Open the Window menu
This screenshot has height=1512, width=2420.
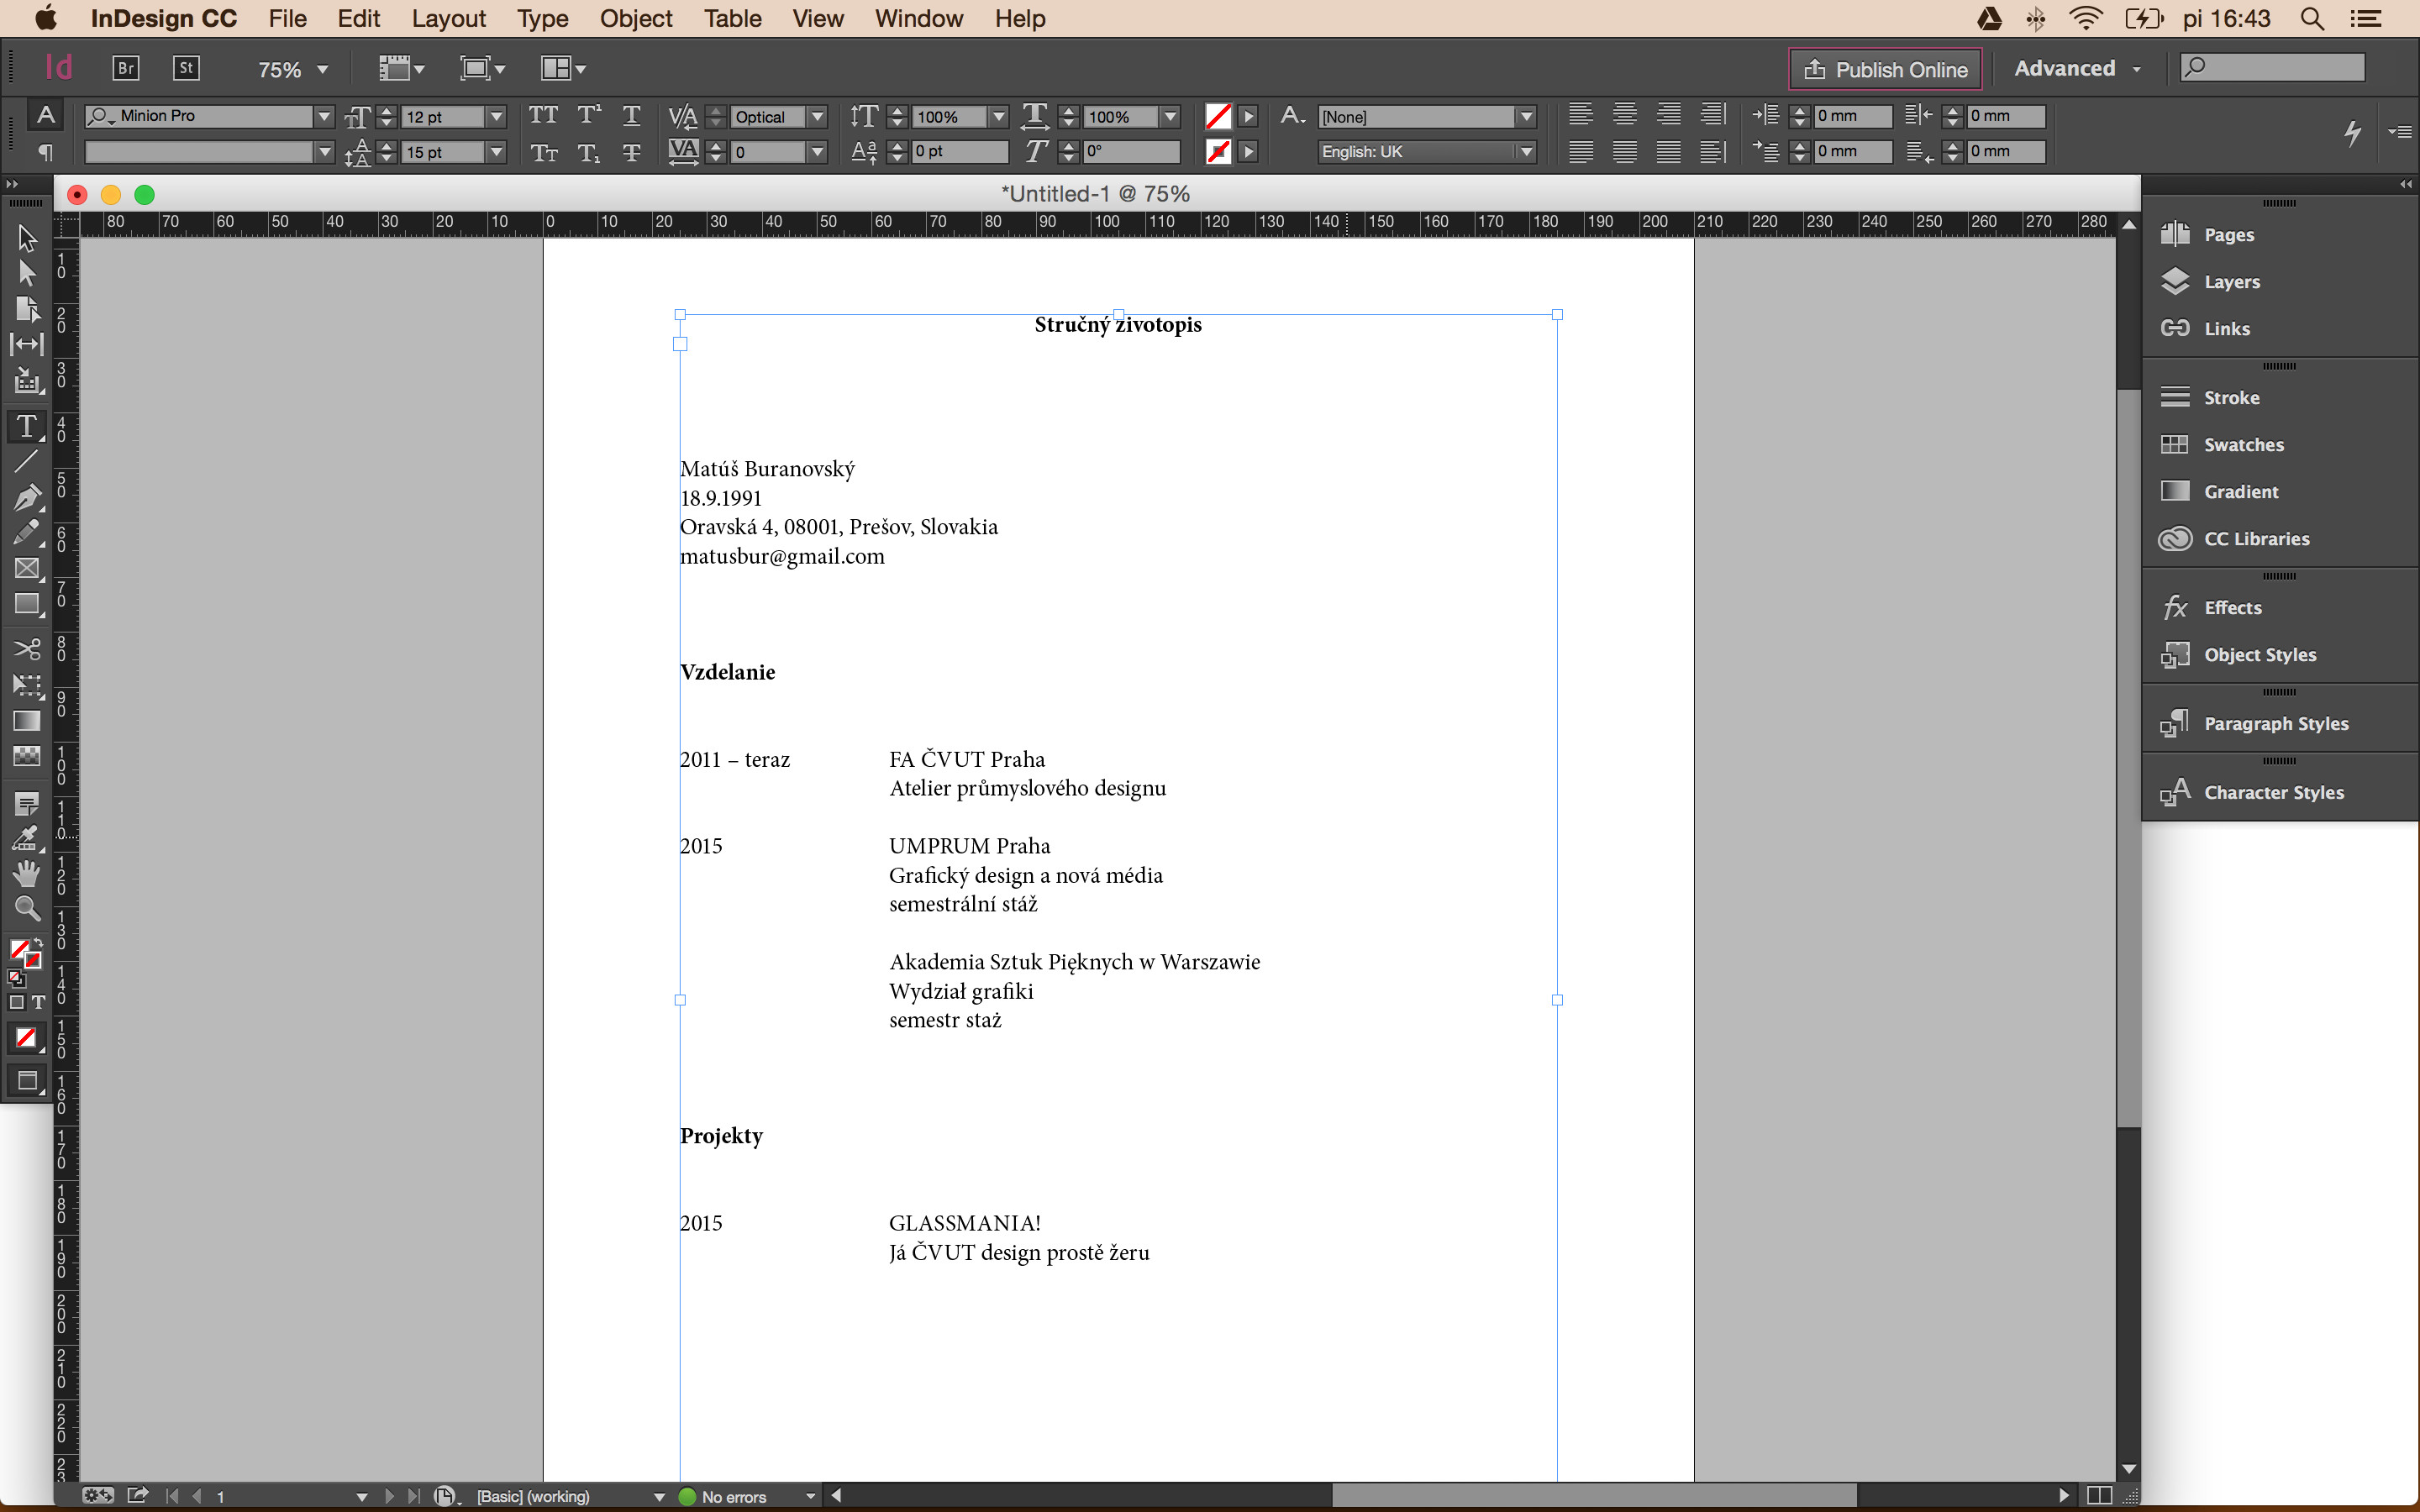(919, 18)
